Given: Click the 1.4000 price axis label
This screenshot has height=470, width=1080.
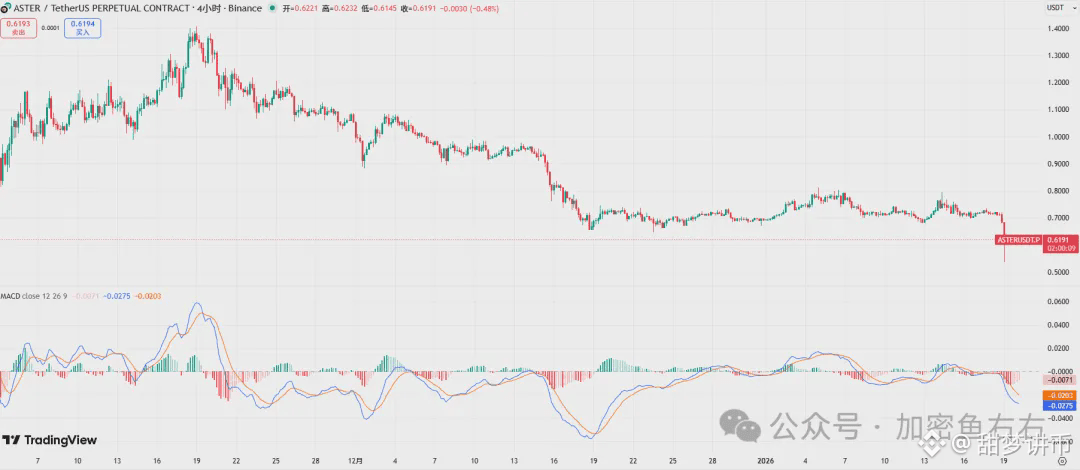Looking at the screenshot, I should click(1058, 28).
